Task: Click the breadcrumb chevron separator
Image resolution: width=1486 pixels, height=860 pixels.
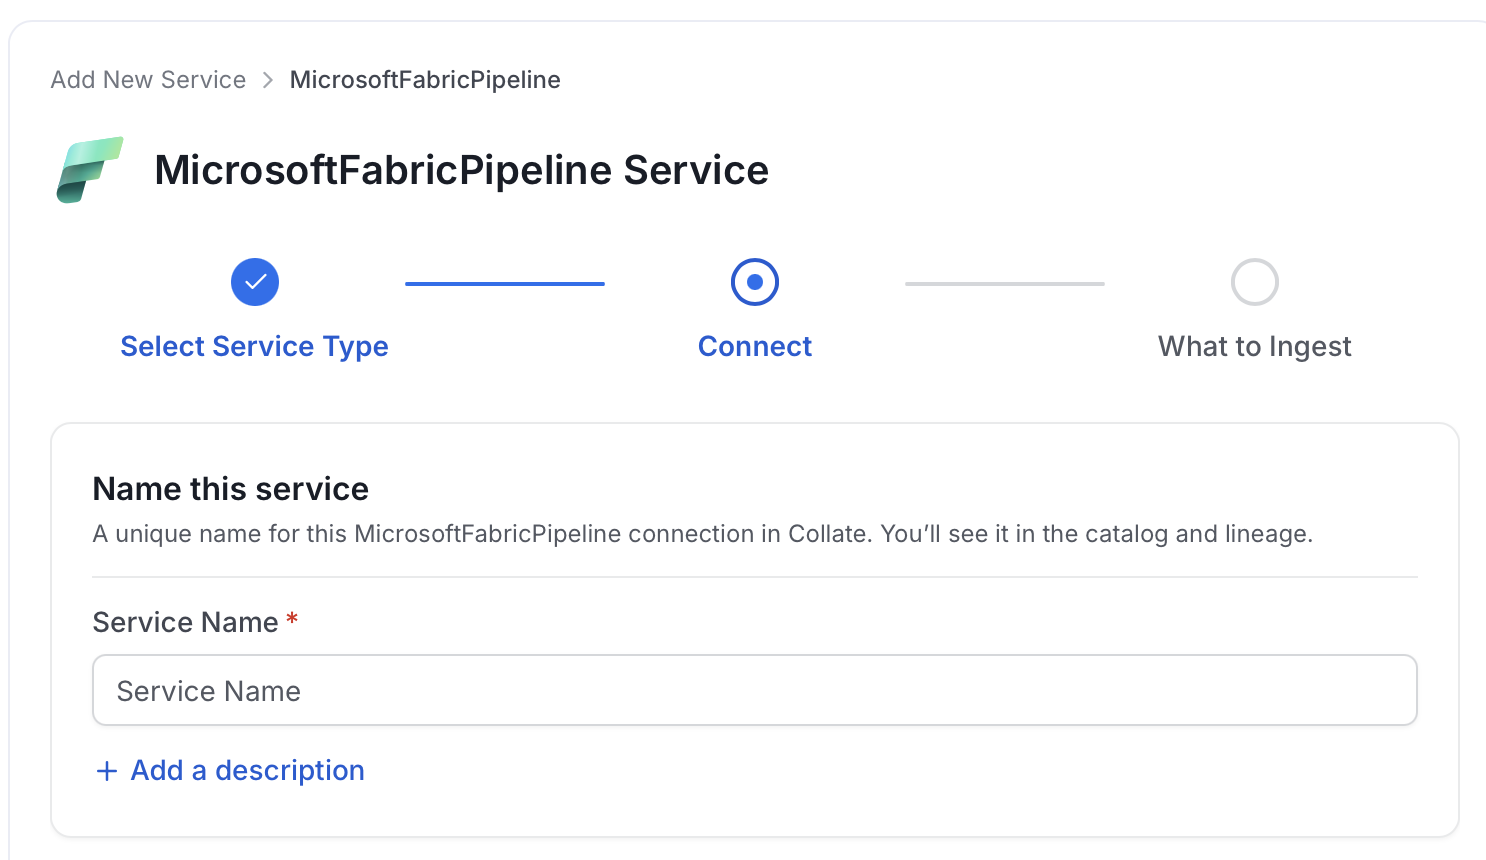Action: 268,80
